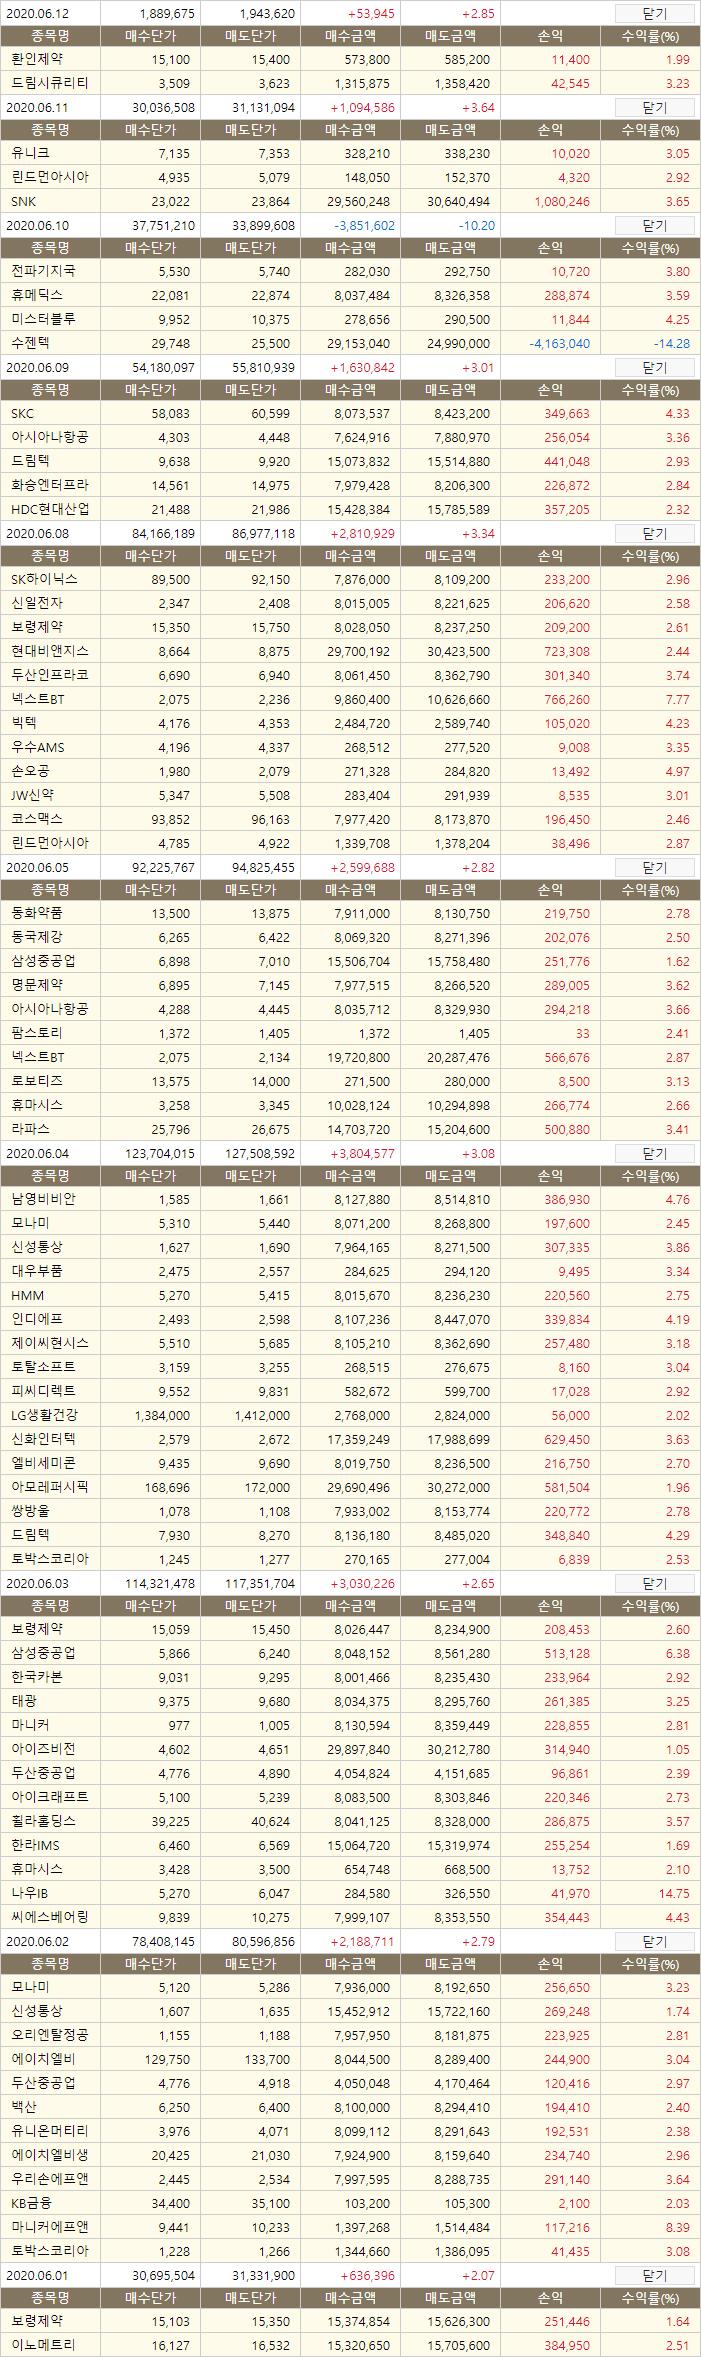
Task: Click the 코스맥스 stock name
Action: coord(37,819)
